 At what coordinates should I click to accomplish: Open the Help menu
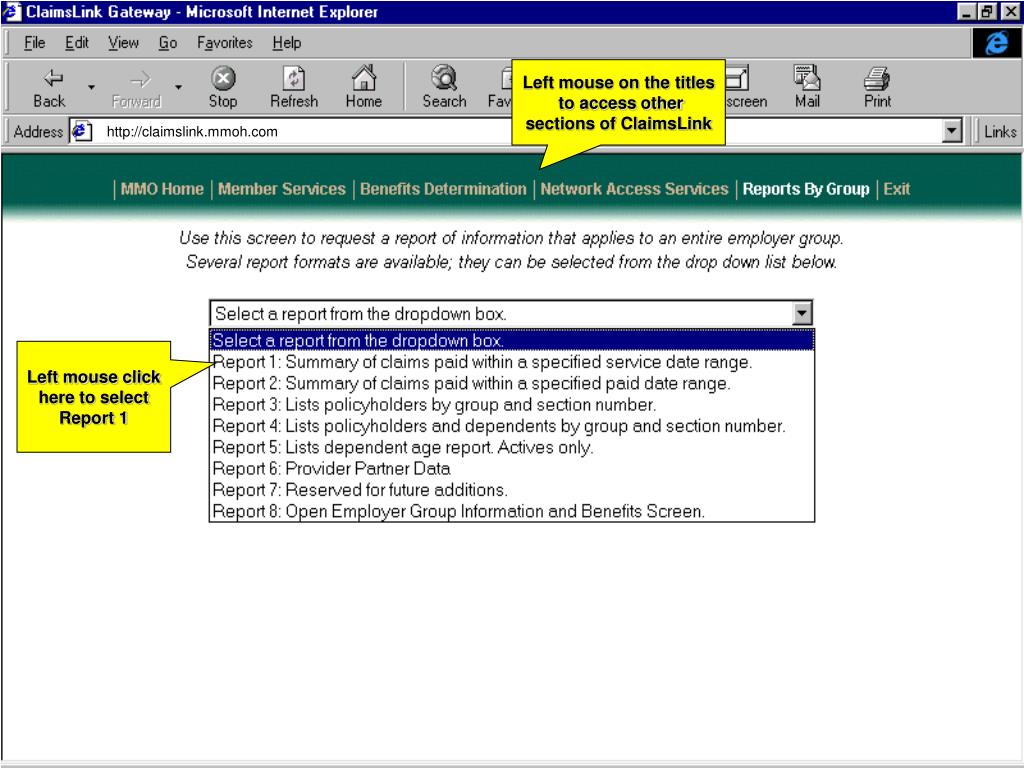coord(287,43)
